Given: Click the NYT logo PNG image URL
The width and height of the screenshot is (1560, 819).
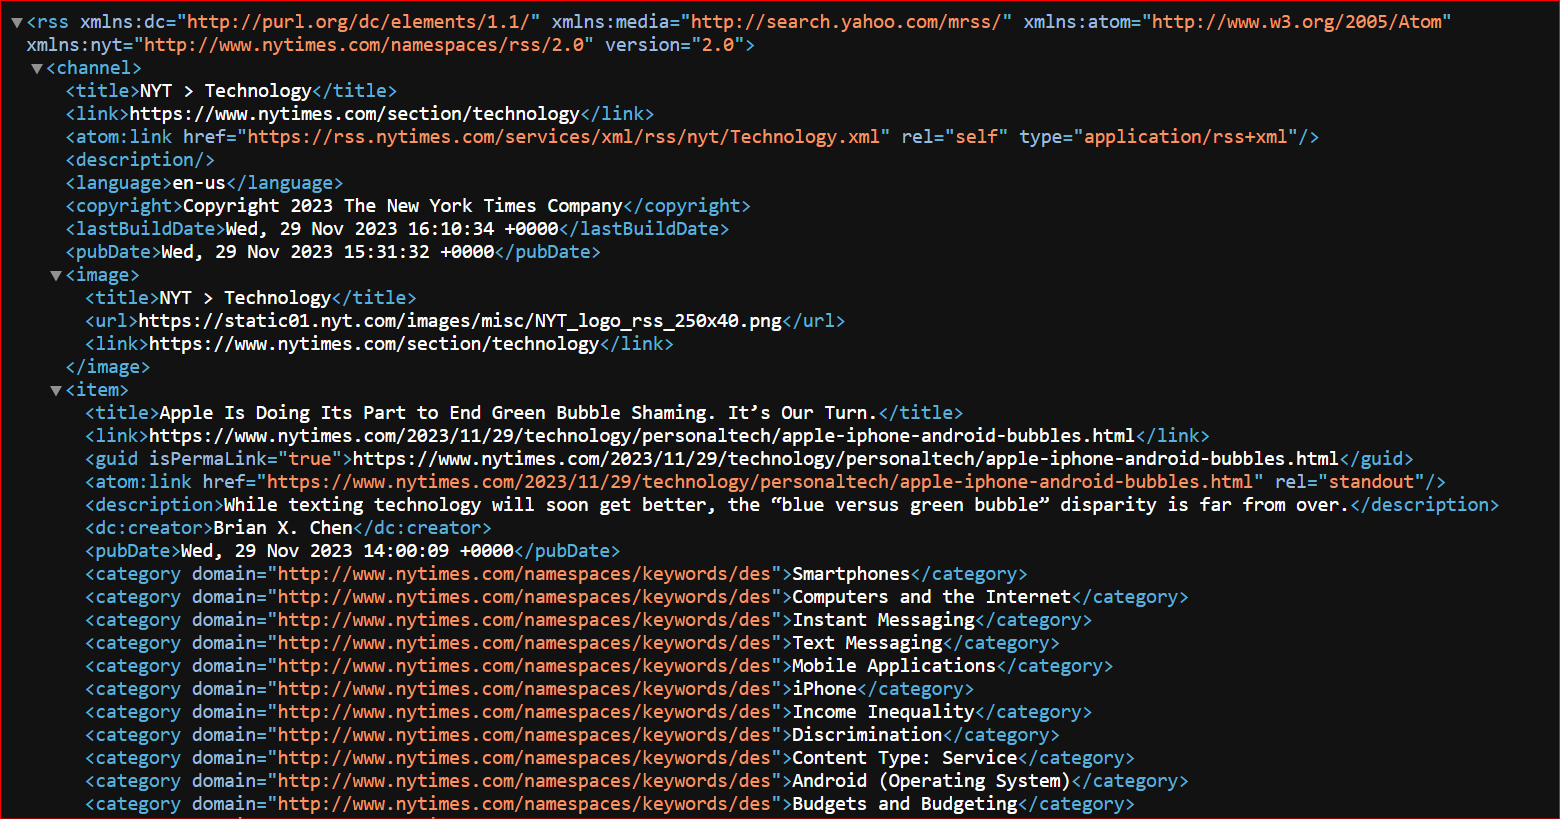Looking at the screenshot, I should coord(460,320).
